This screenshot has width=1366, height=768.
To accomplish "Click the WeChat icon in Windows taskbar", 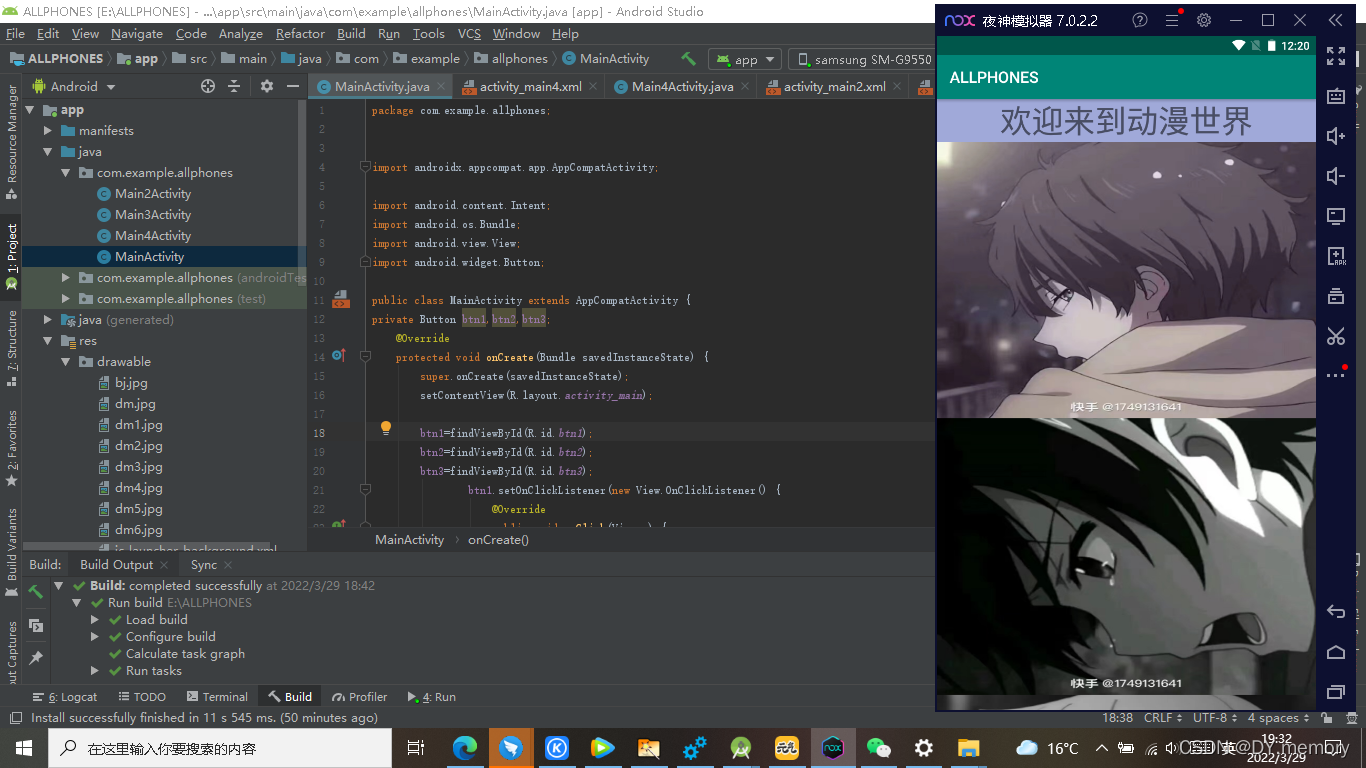I will pyautogui.click(x=878, y=748).
